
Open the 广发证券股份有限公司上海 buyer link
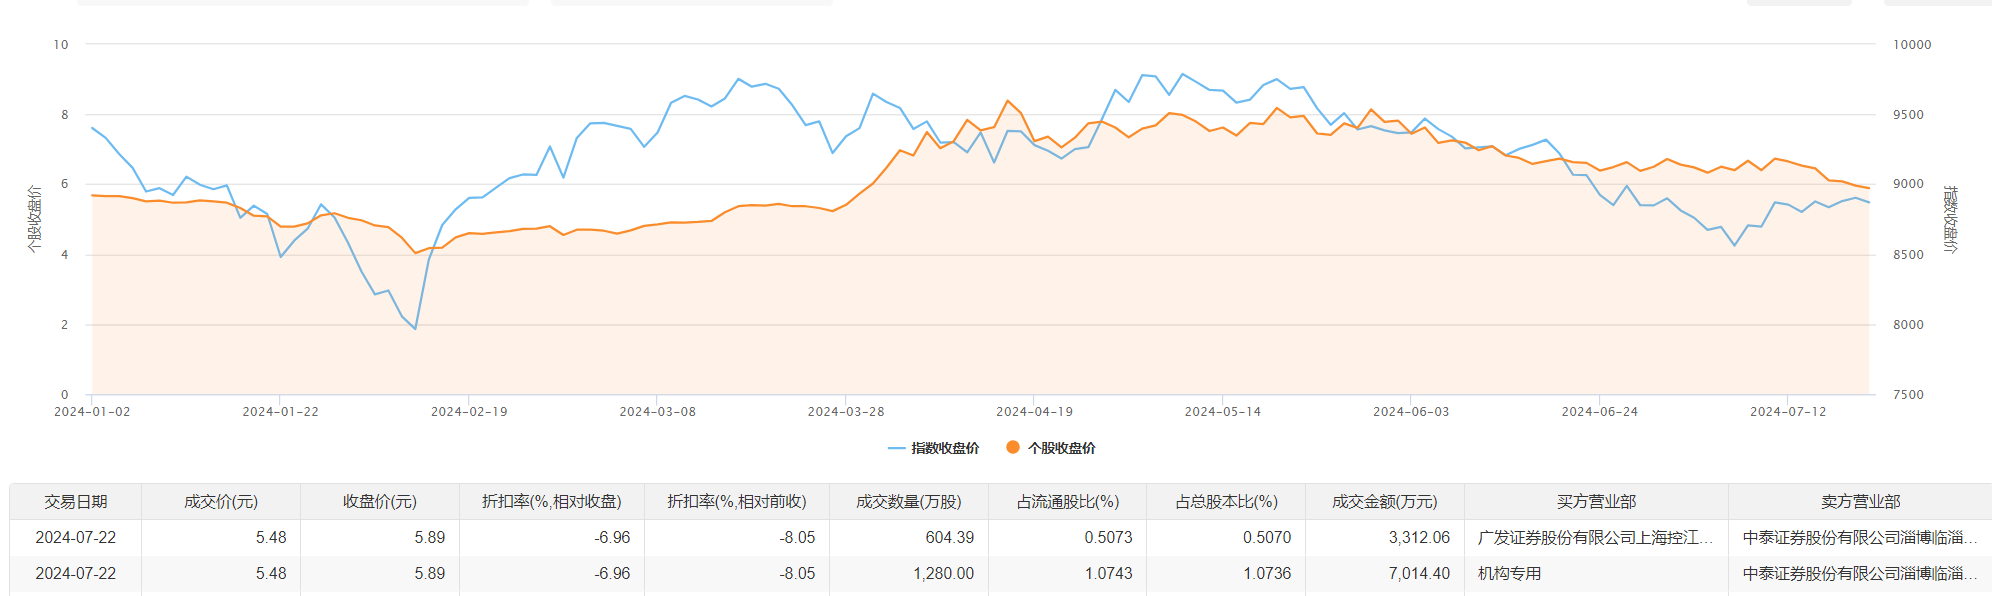tap(1594, 537)
